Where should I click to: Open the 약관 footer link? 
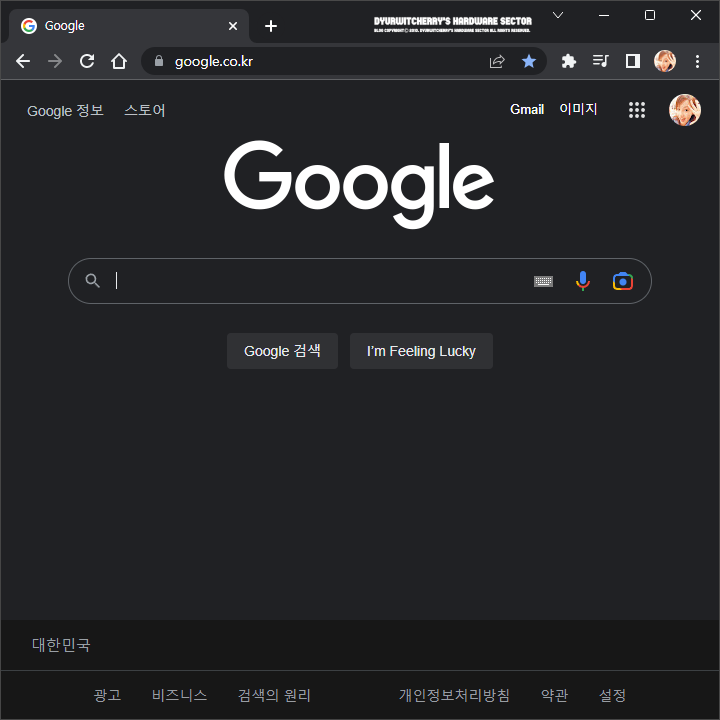click(x=555, y=695)
